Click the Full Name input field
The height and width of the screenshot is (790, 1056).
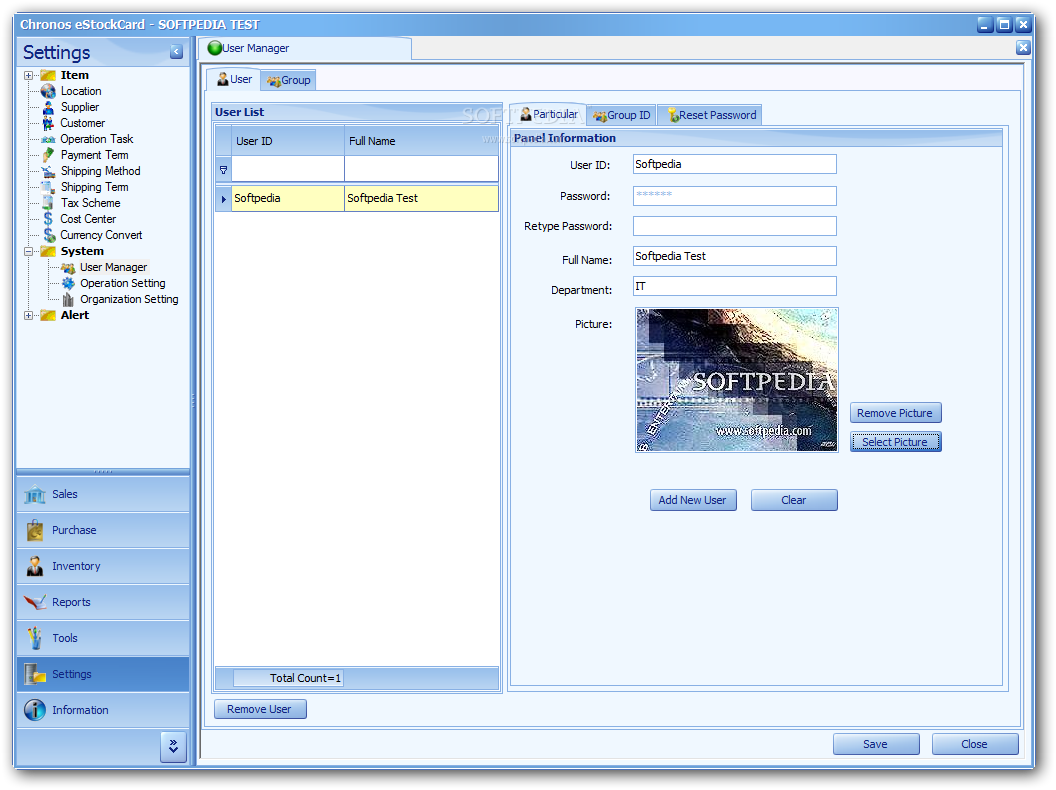pos(734,256)
